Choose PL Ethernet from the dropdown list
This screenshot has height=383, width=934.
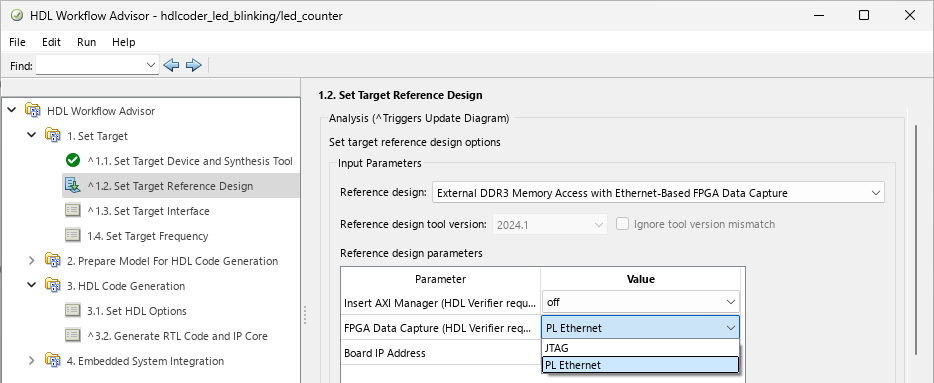coord(640,365)
